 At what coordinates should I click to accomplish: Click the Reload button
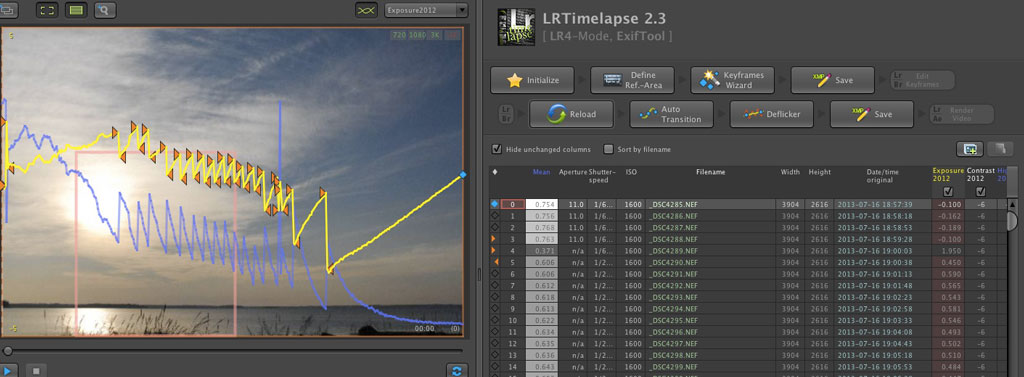(571, 114)
